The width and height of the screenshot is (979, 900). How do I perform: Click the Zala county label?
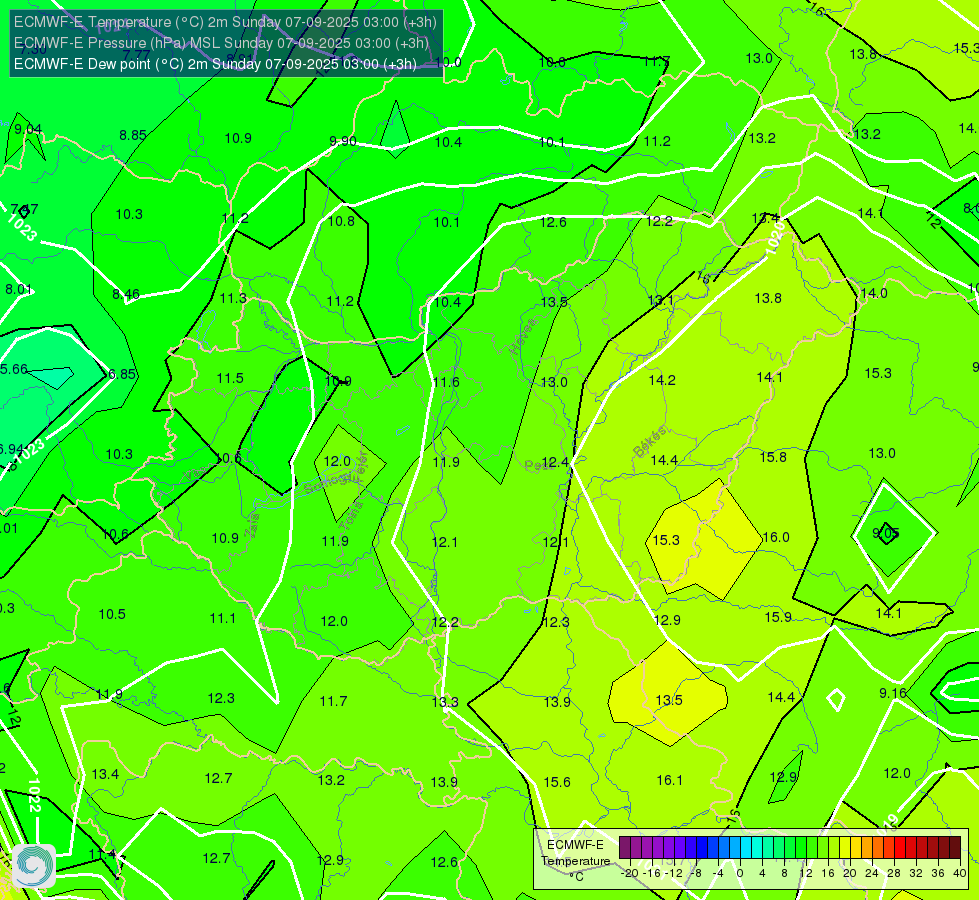252,526
